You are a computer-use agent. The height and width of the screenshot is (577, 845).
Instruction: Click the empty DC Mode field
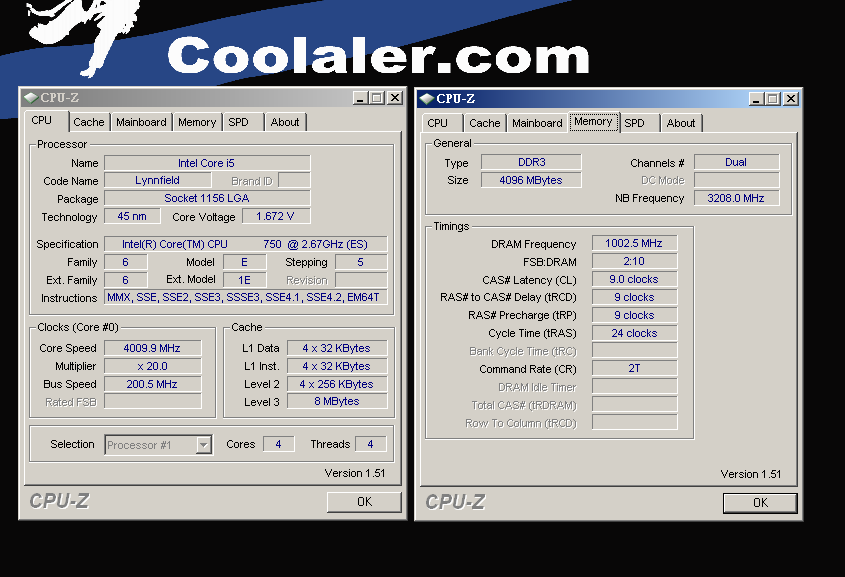(737, 180)
